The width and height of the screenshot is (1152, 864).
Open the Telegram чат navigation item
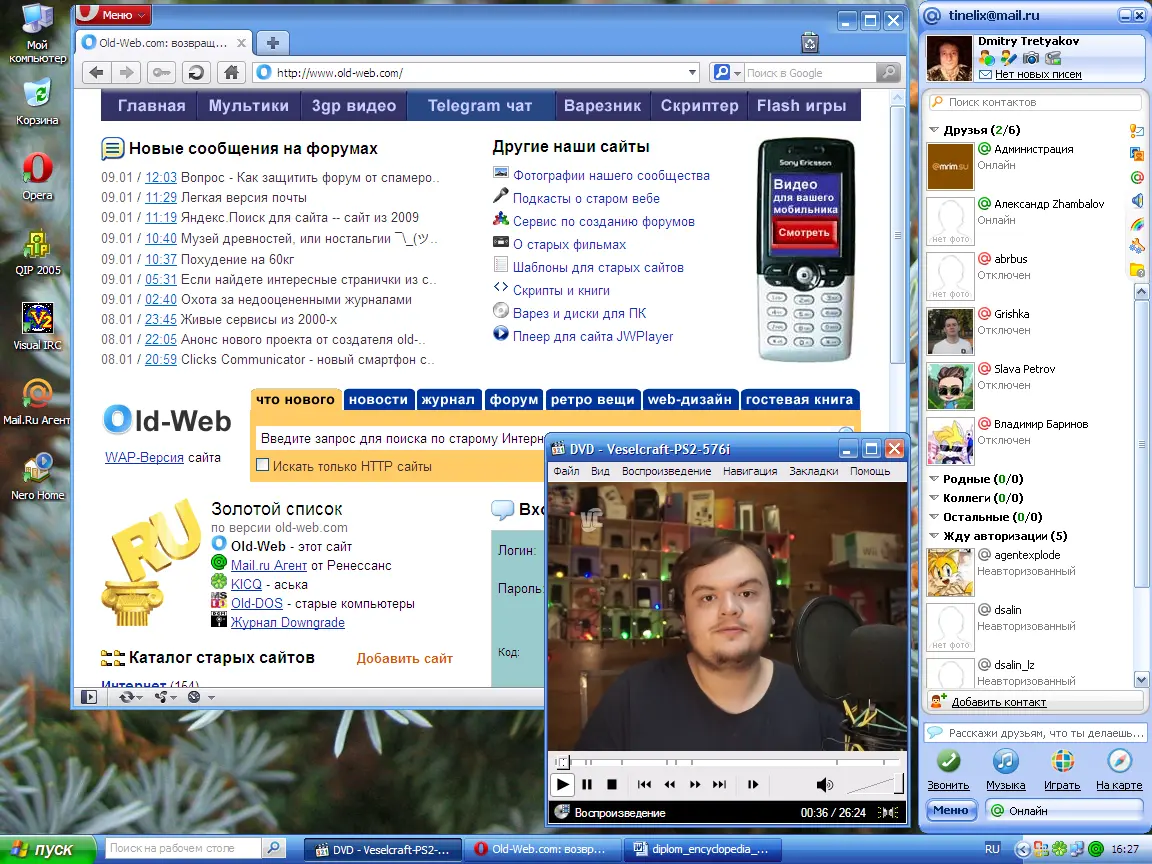(480, 106)
